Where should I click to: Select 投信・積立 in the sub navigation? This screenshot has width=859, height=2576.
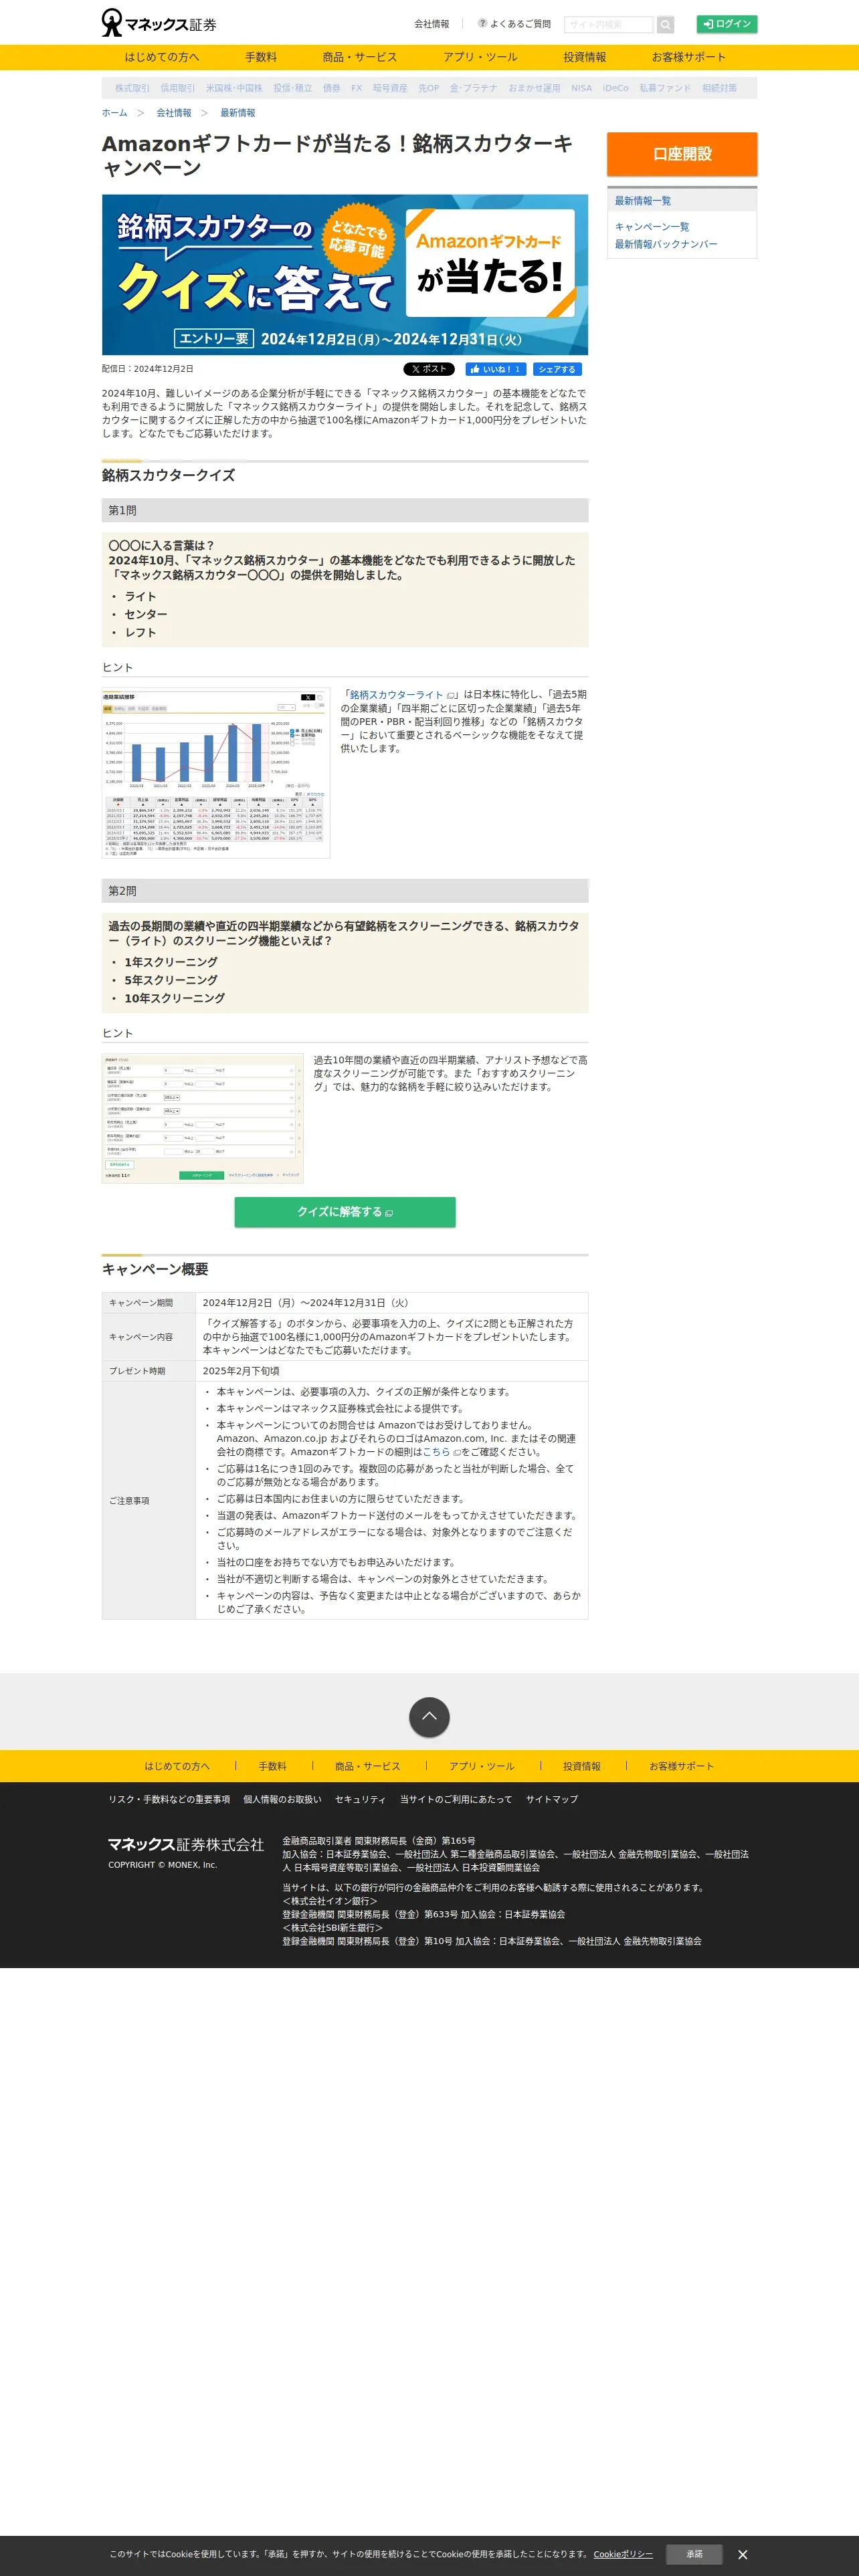[293, 88]
